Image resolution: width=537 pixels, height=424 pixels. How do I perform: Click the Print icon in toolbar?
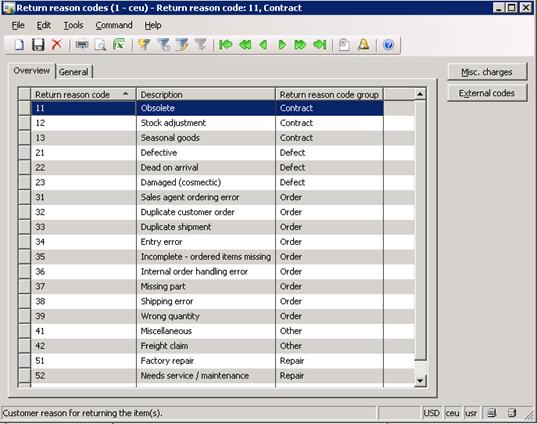point(82,45)
